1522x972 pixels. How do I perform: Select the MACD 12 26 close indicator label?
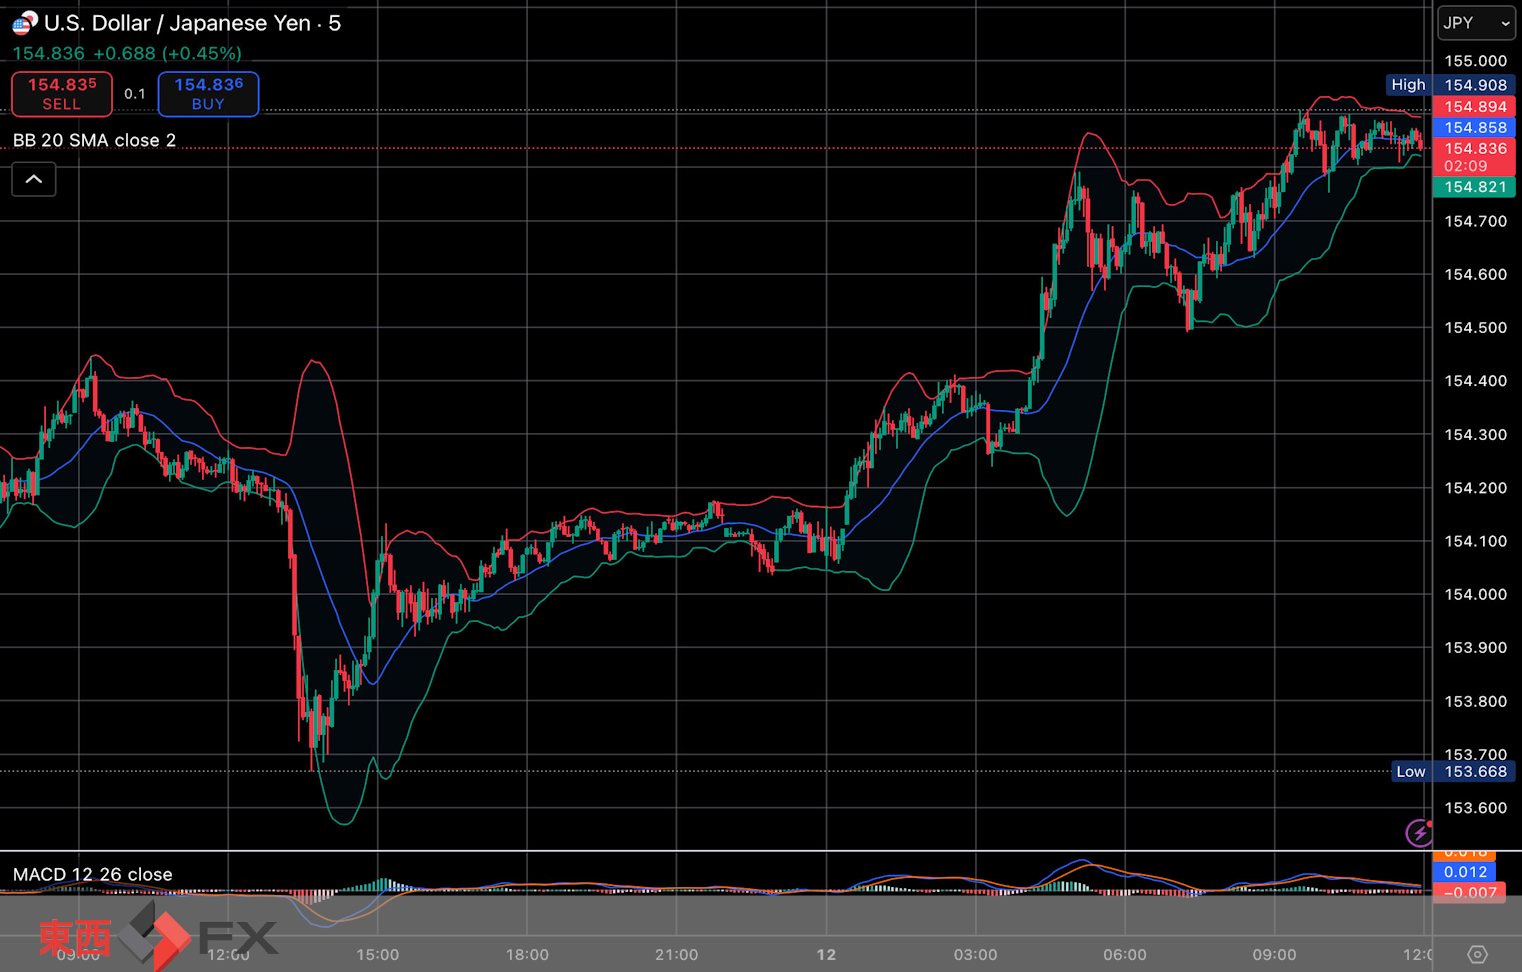pos(92,874)
